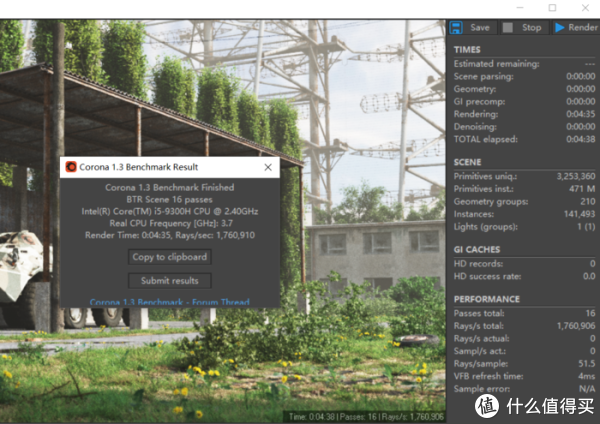Select the GI precomp time row
The width and height of the screenshot is (600, 424).
pyautogui.click(x=524, y=102)
